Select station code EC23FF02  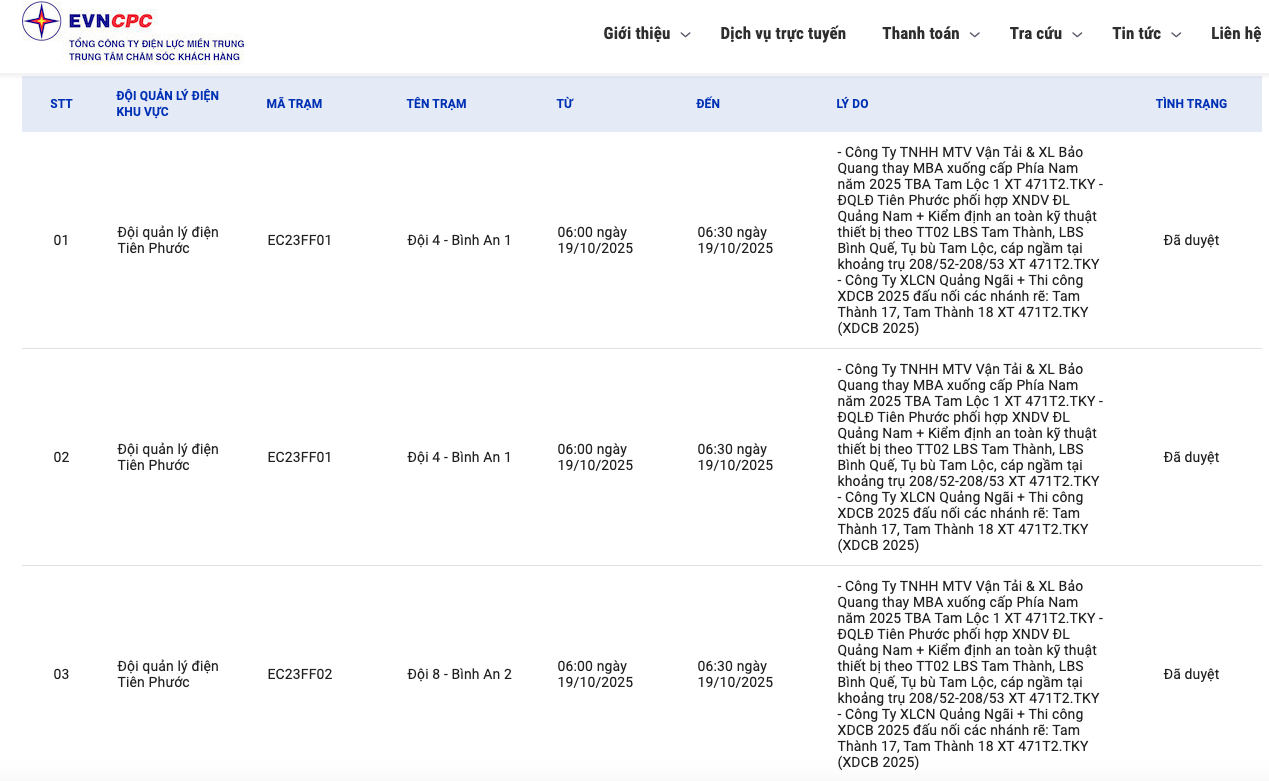[x=300, y=674]
